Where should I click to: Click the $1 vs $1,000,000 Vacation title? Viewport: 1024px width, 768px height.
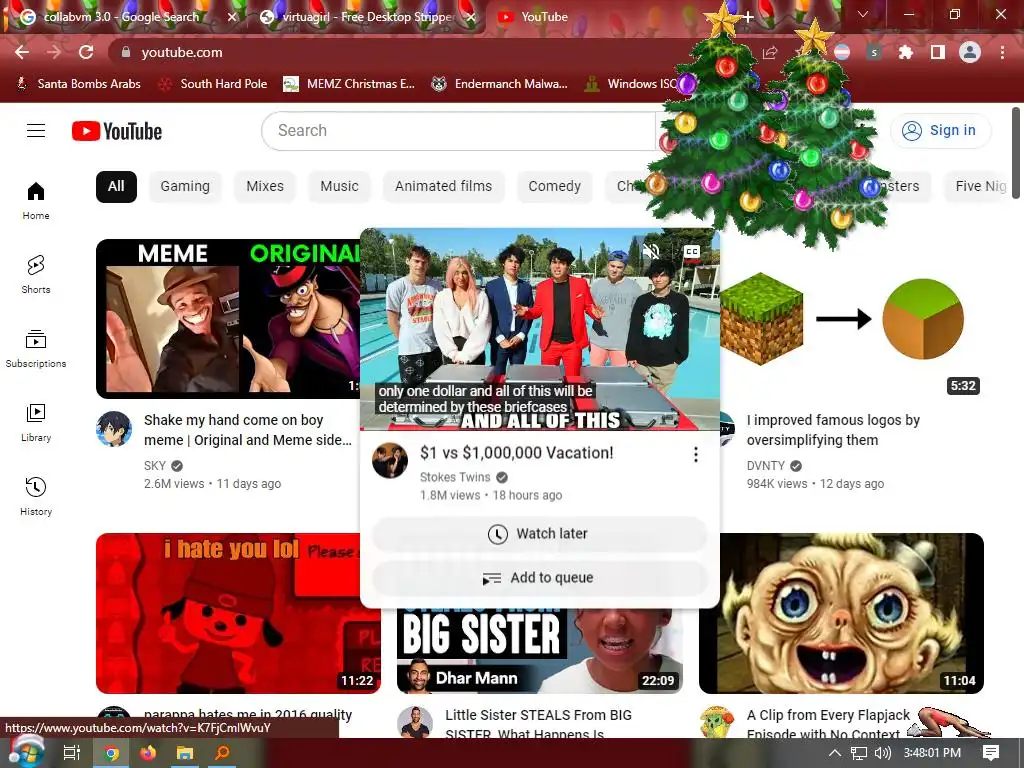coord(517,453)
